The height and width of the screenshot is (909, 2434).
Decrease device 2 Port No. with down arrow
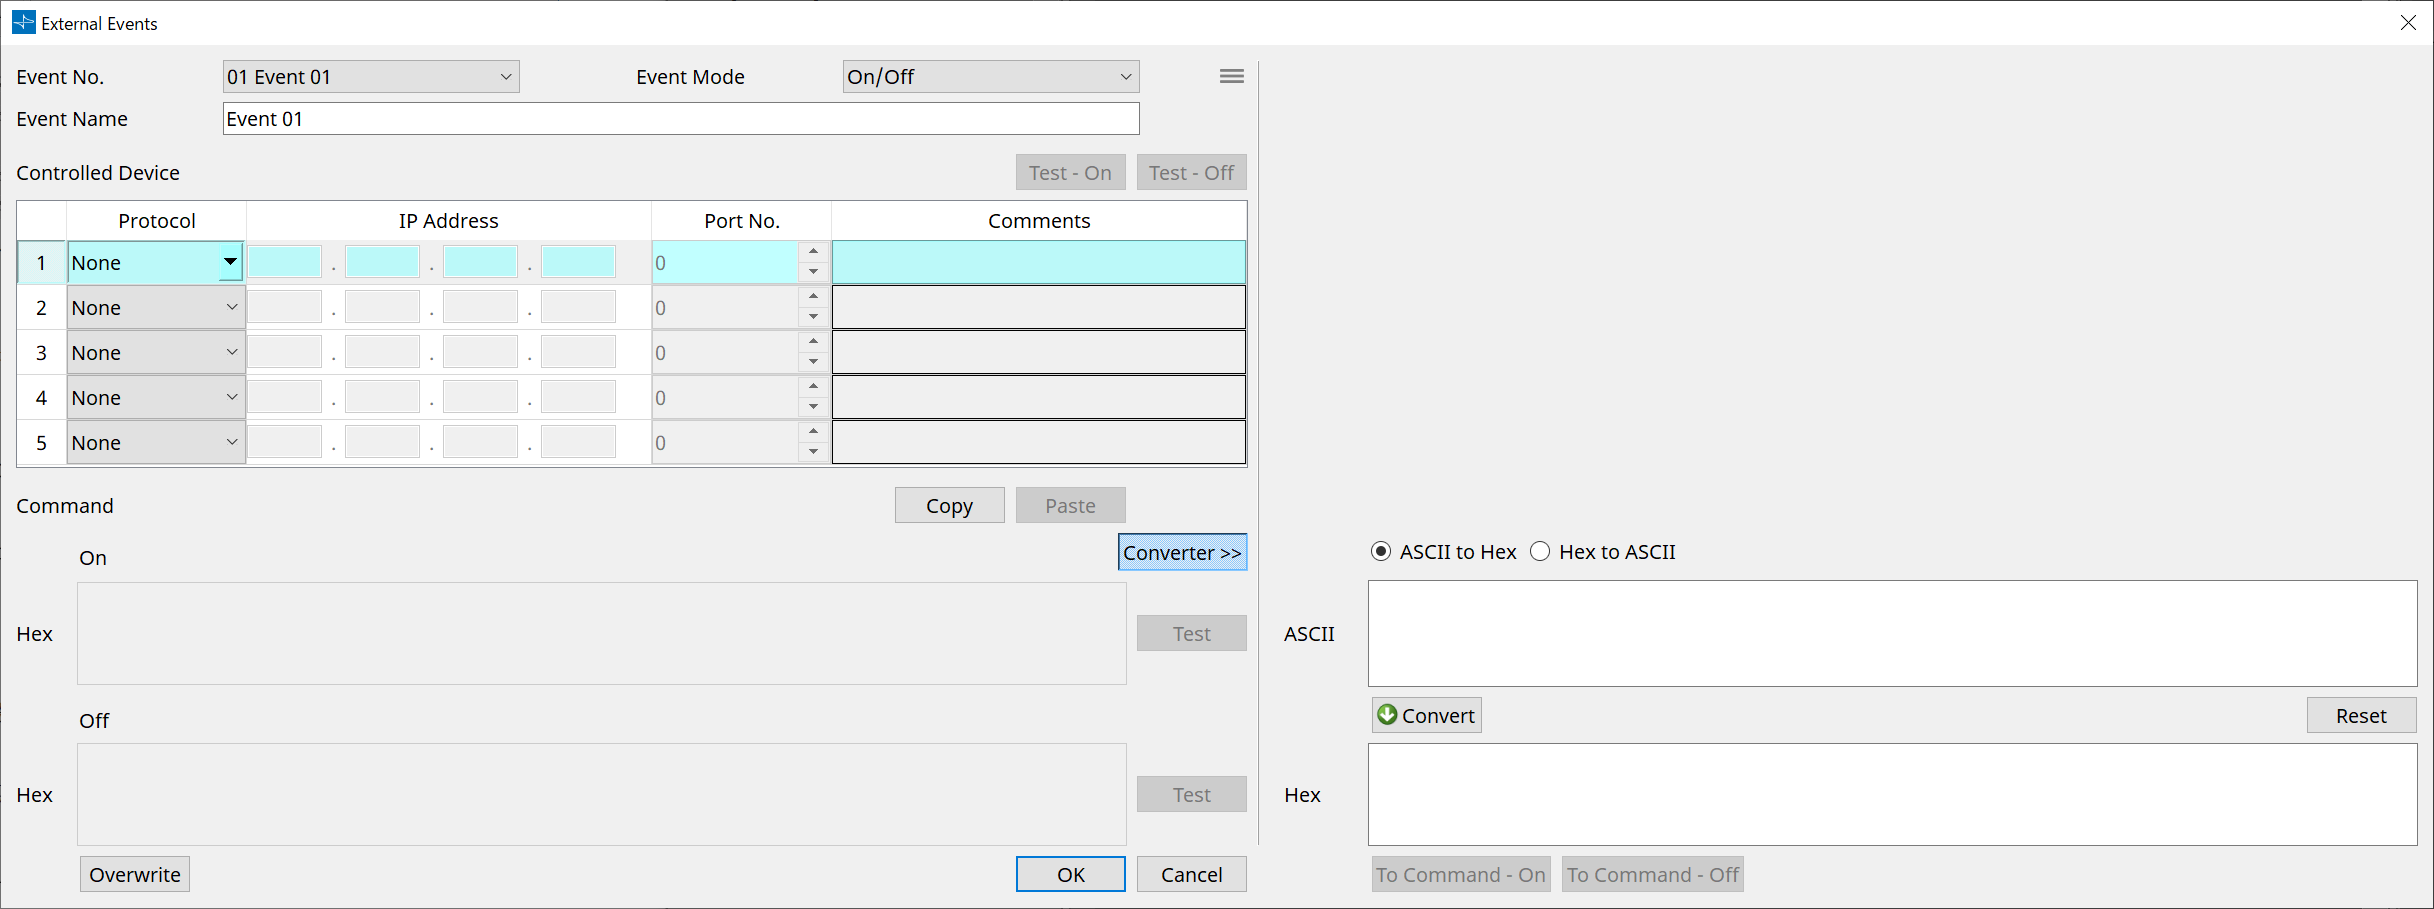click(813, 317)
